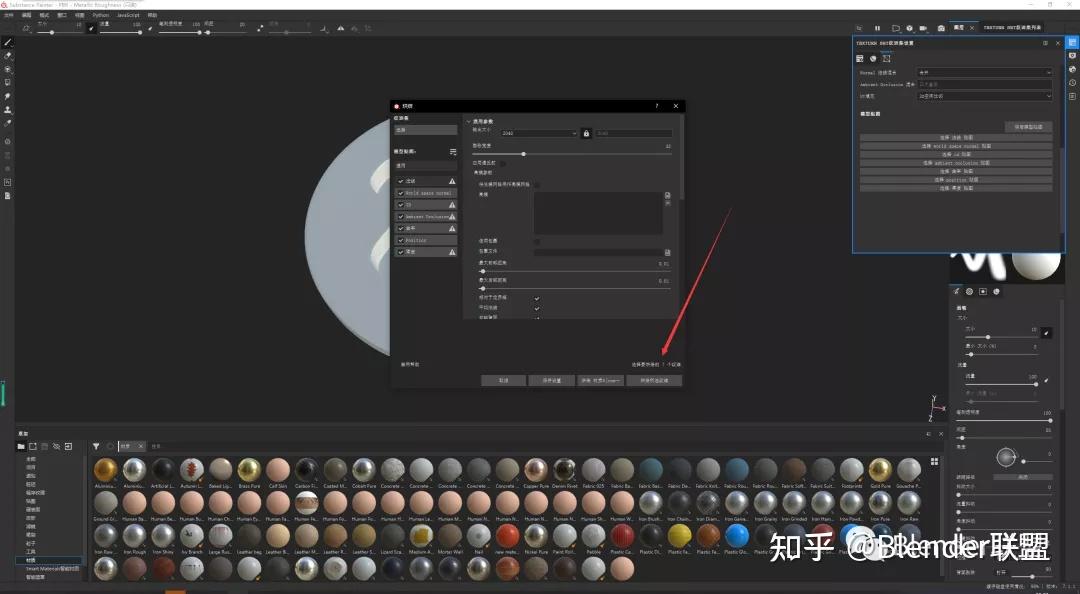Select the Clone stamp tool
This screenshot has height=594, width=1080.
(x=8, y=110)
